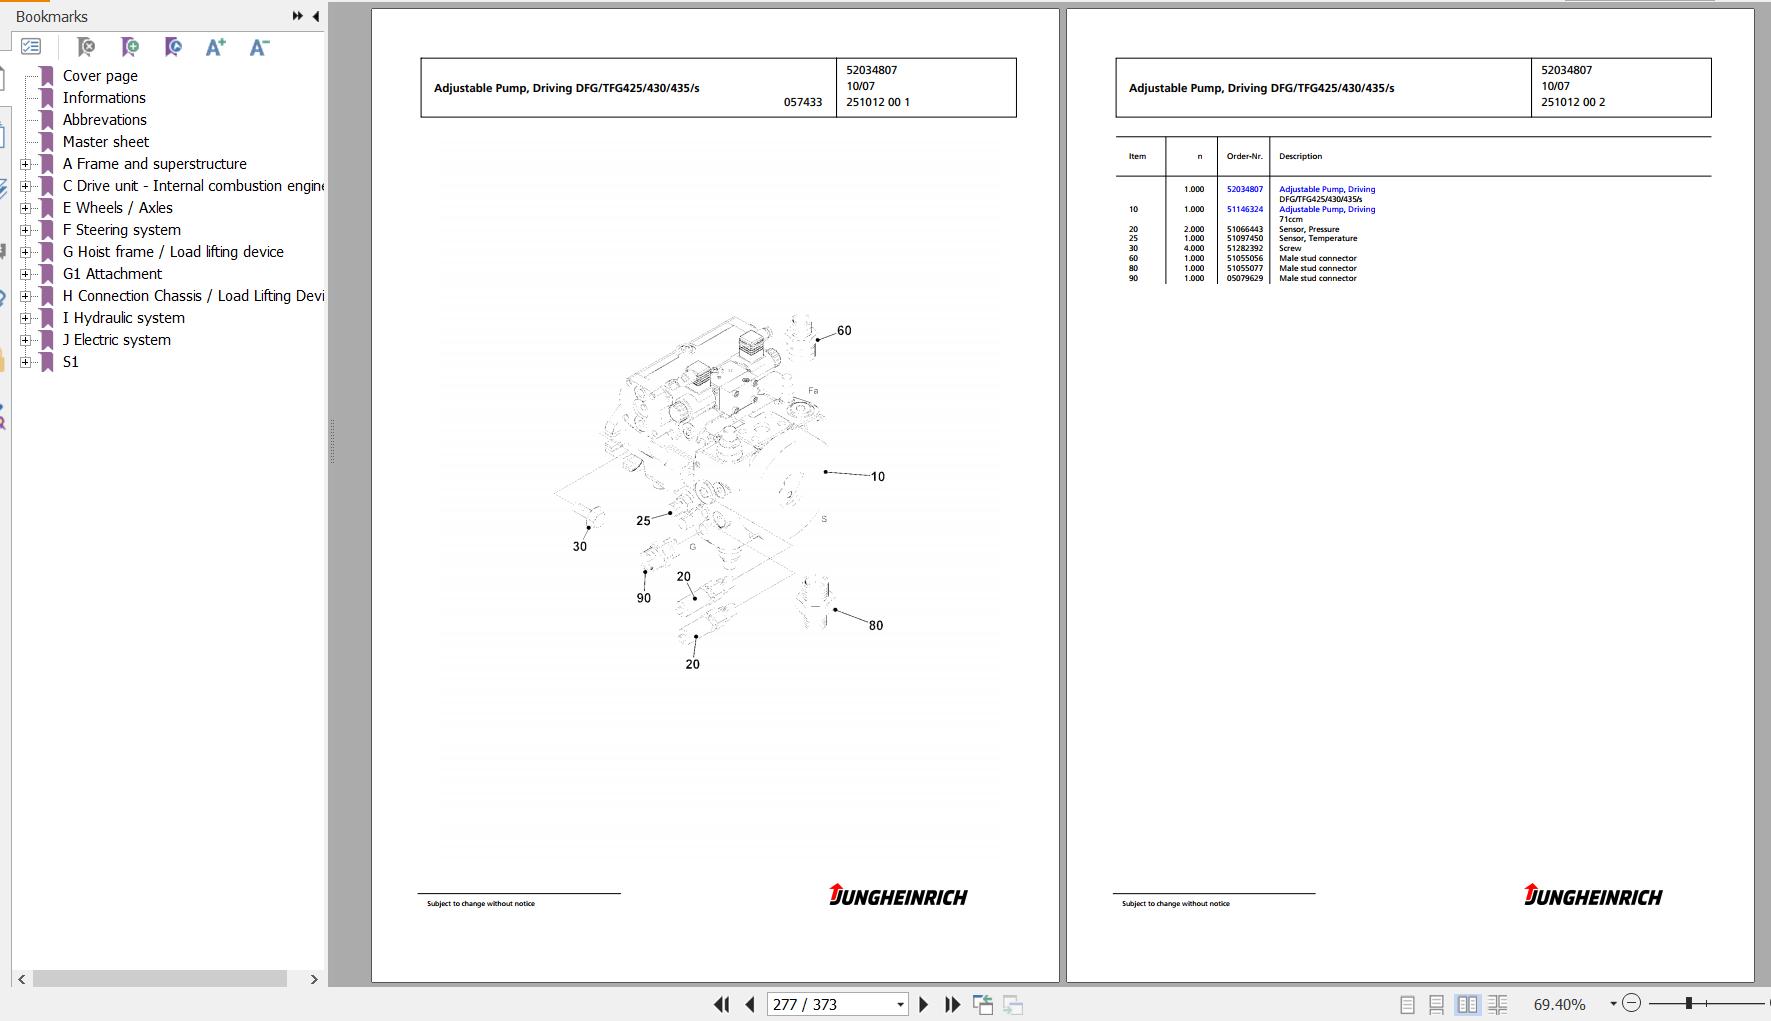This screenshot has width=1771, height=1021.
Task: Select E Wheels / Axles bookmark
Action: (117, 208)
